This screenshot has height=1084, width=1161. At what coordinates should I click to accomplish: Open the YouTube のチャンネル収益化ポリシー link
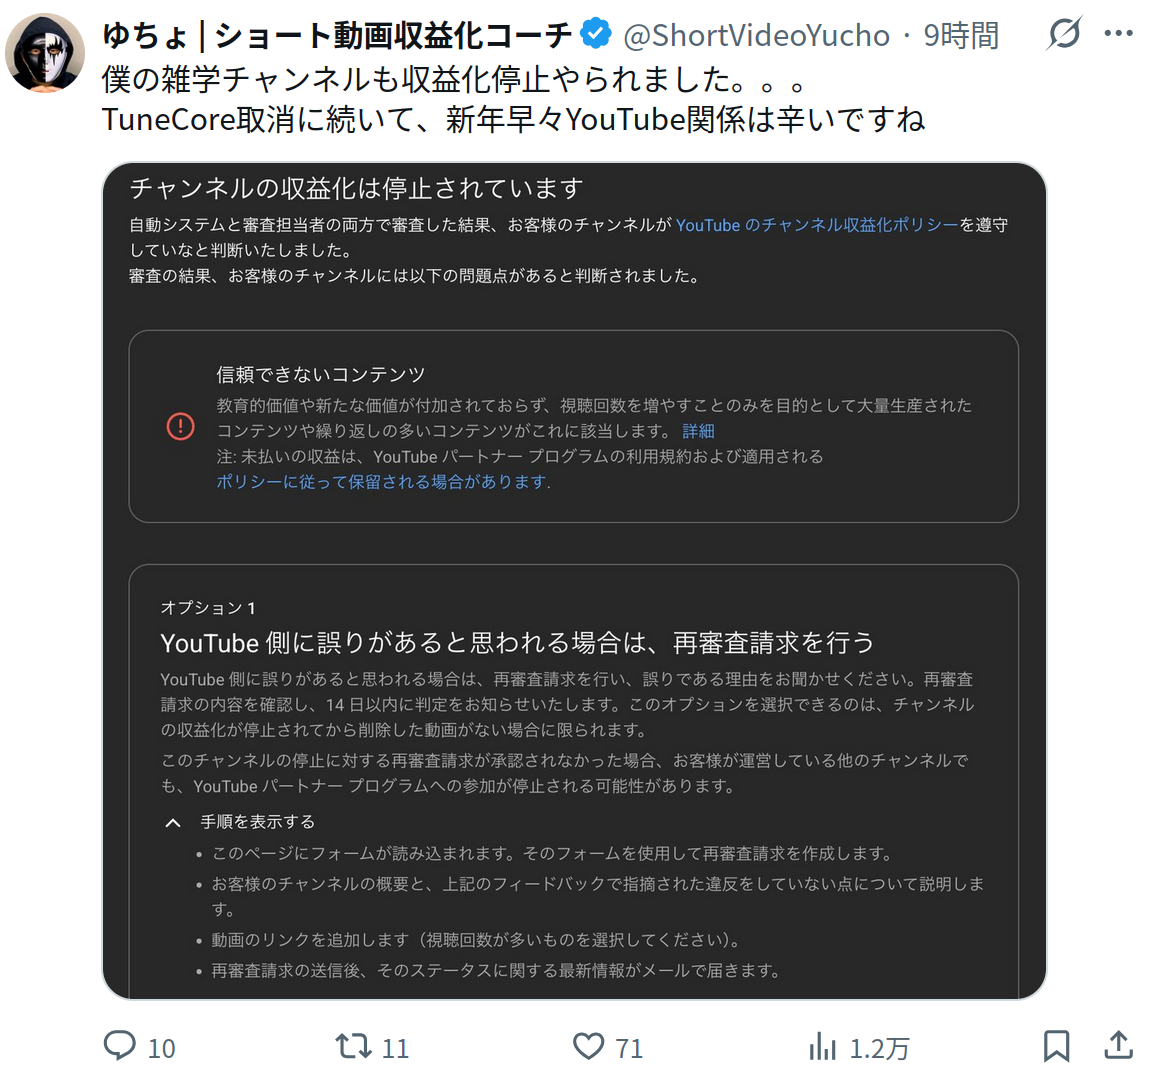(816, 225)
